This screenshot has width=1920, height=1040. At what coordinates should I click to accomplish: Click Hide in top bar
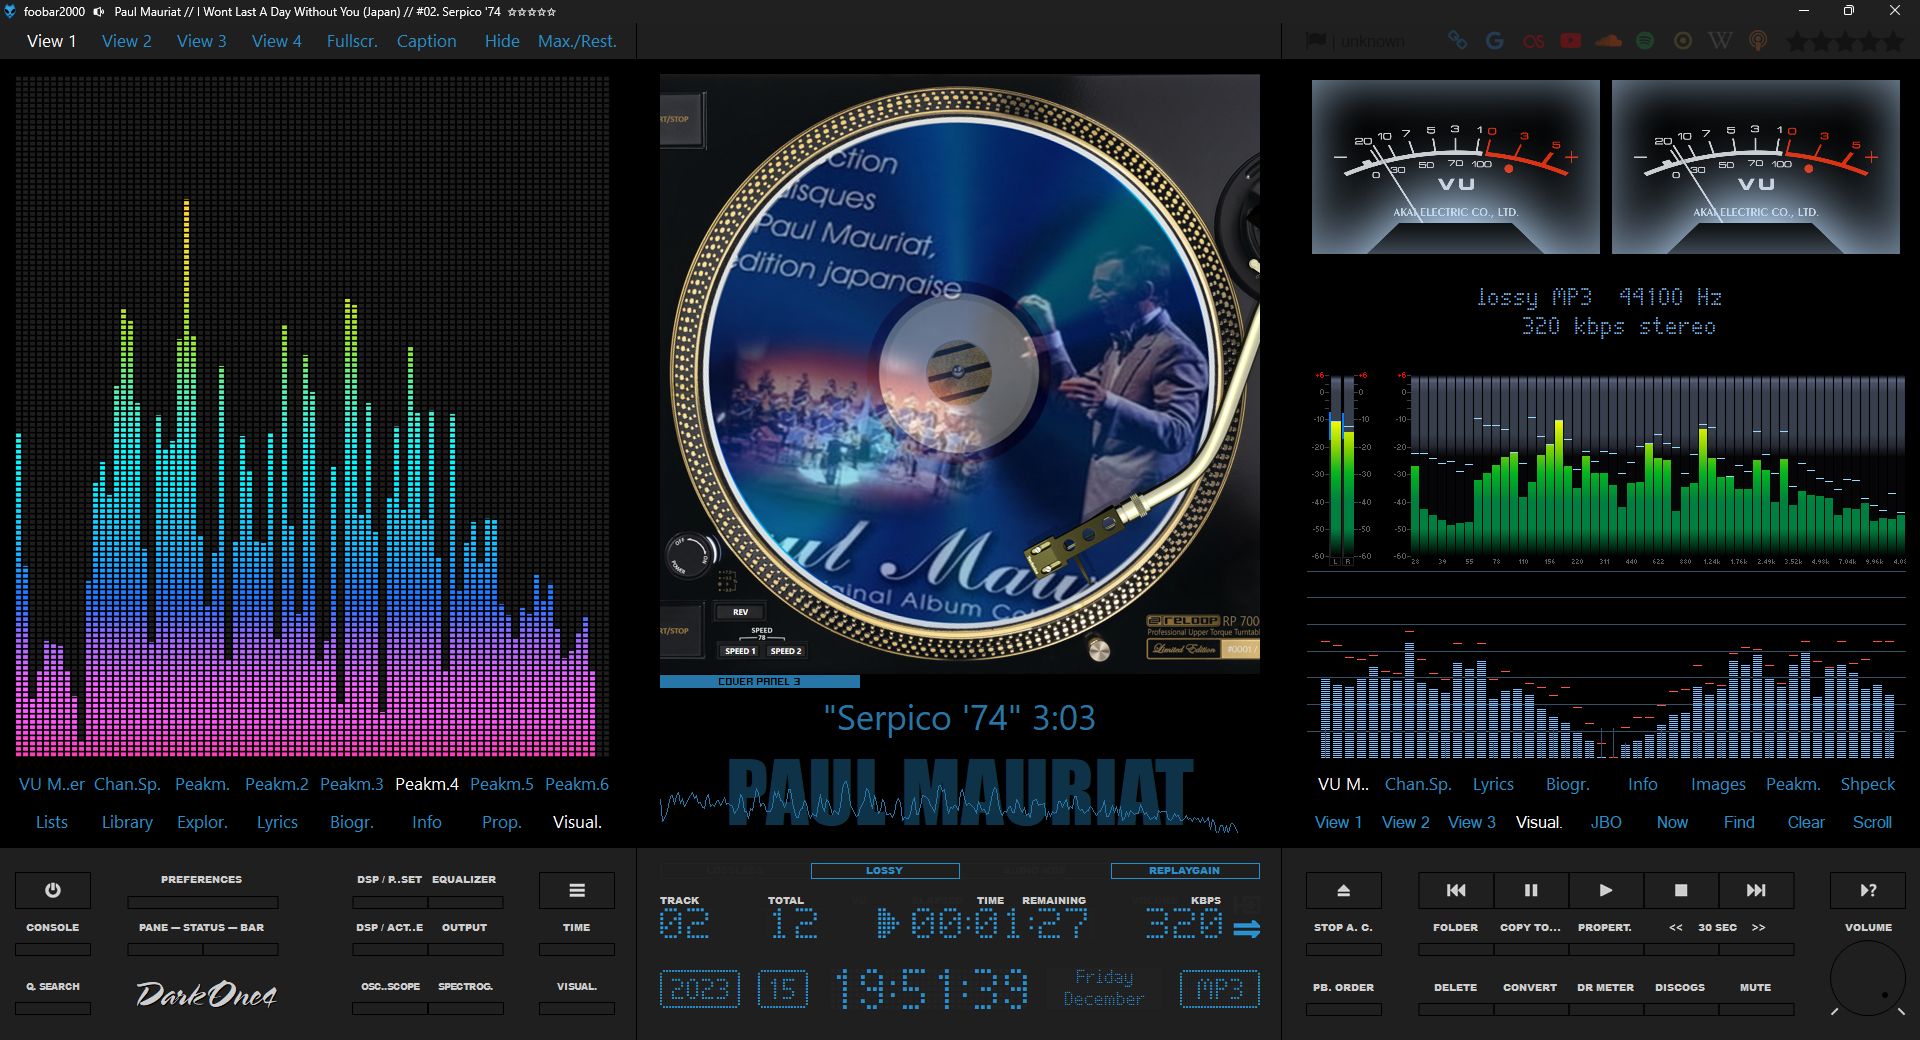coord(502,41)
